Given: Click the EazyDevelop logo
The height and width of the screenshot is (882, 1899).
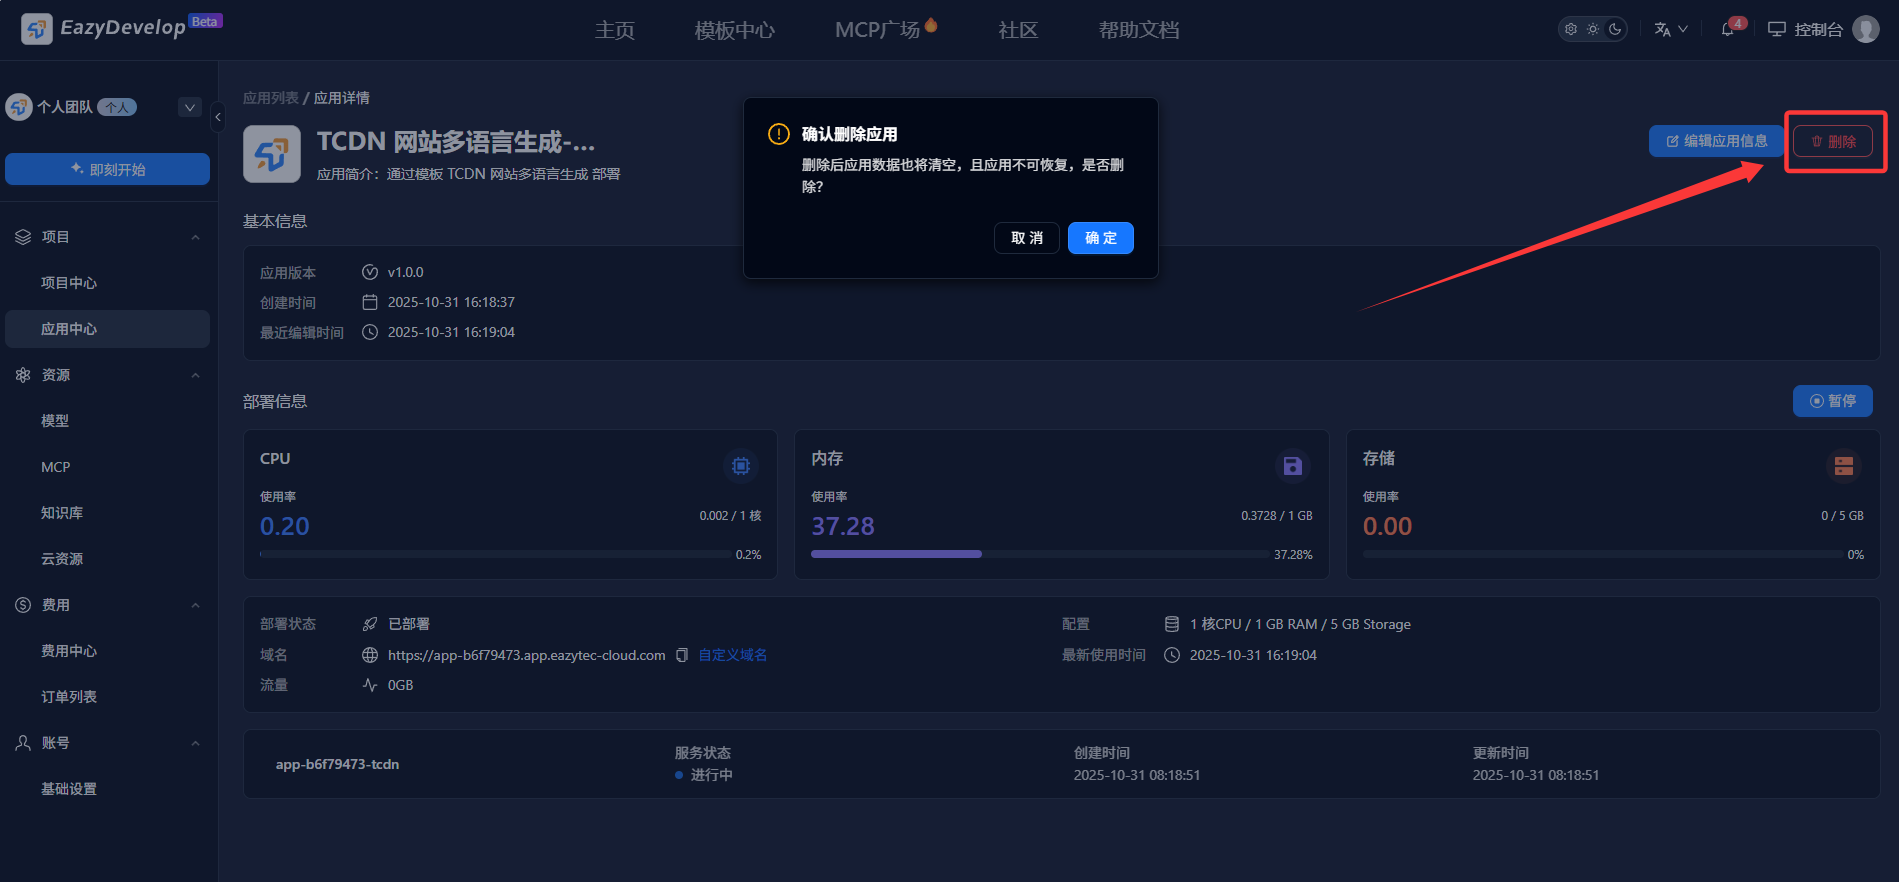Looking at the screenshot, I should [37, 28].
